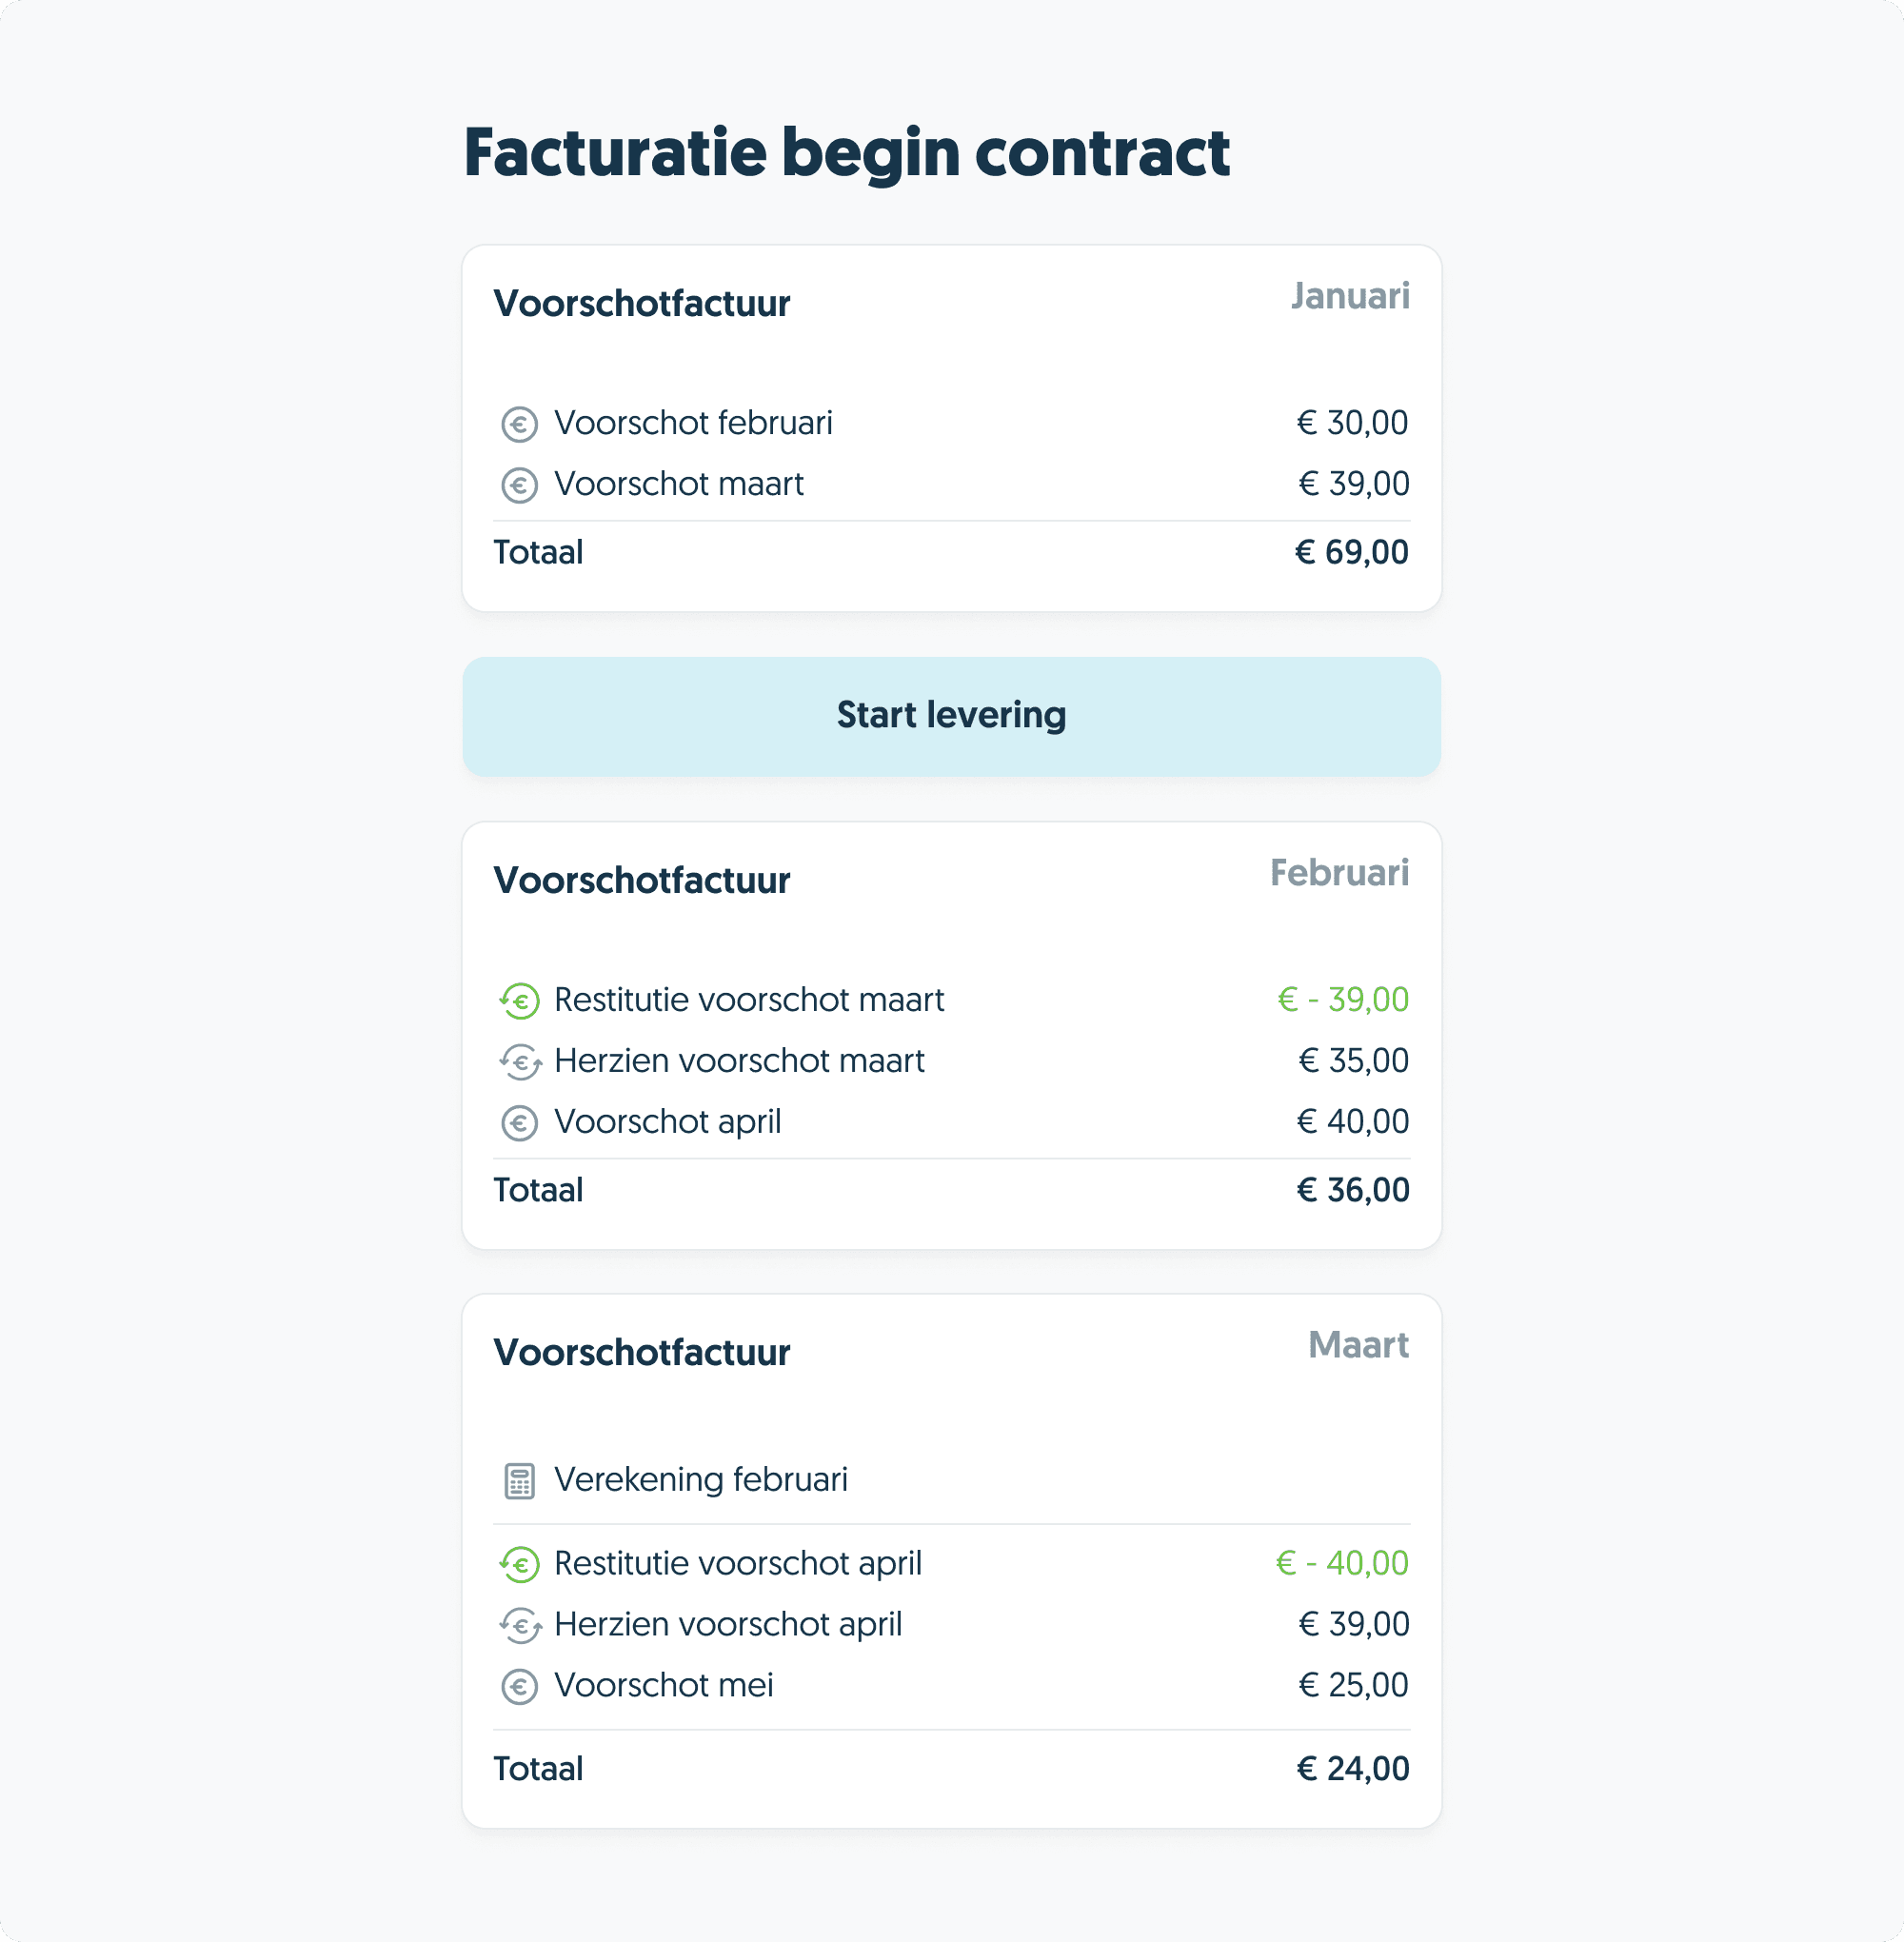Viewport: 1904px width, 1942px height.
Task: Click the green € - 40,00 refund amount
Action: click(1341, 1563)
